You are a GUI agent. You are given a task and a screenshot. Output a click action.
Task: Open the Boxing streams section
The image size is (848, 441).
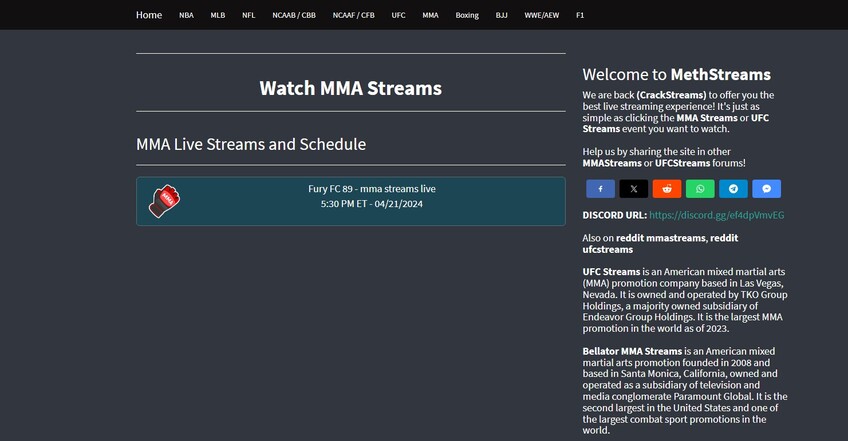click(x=467, y=15)
